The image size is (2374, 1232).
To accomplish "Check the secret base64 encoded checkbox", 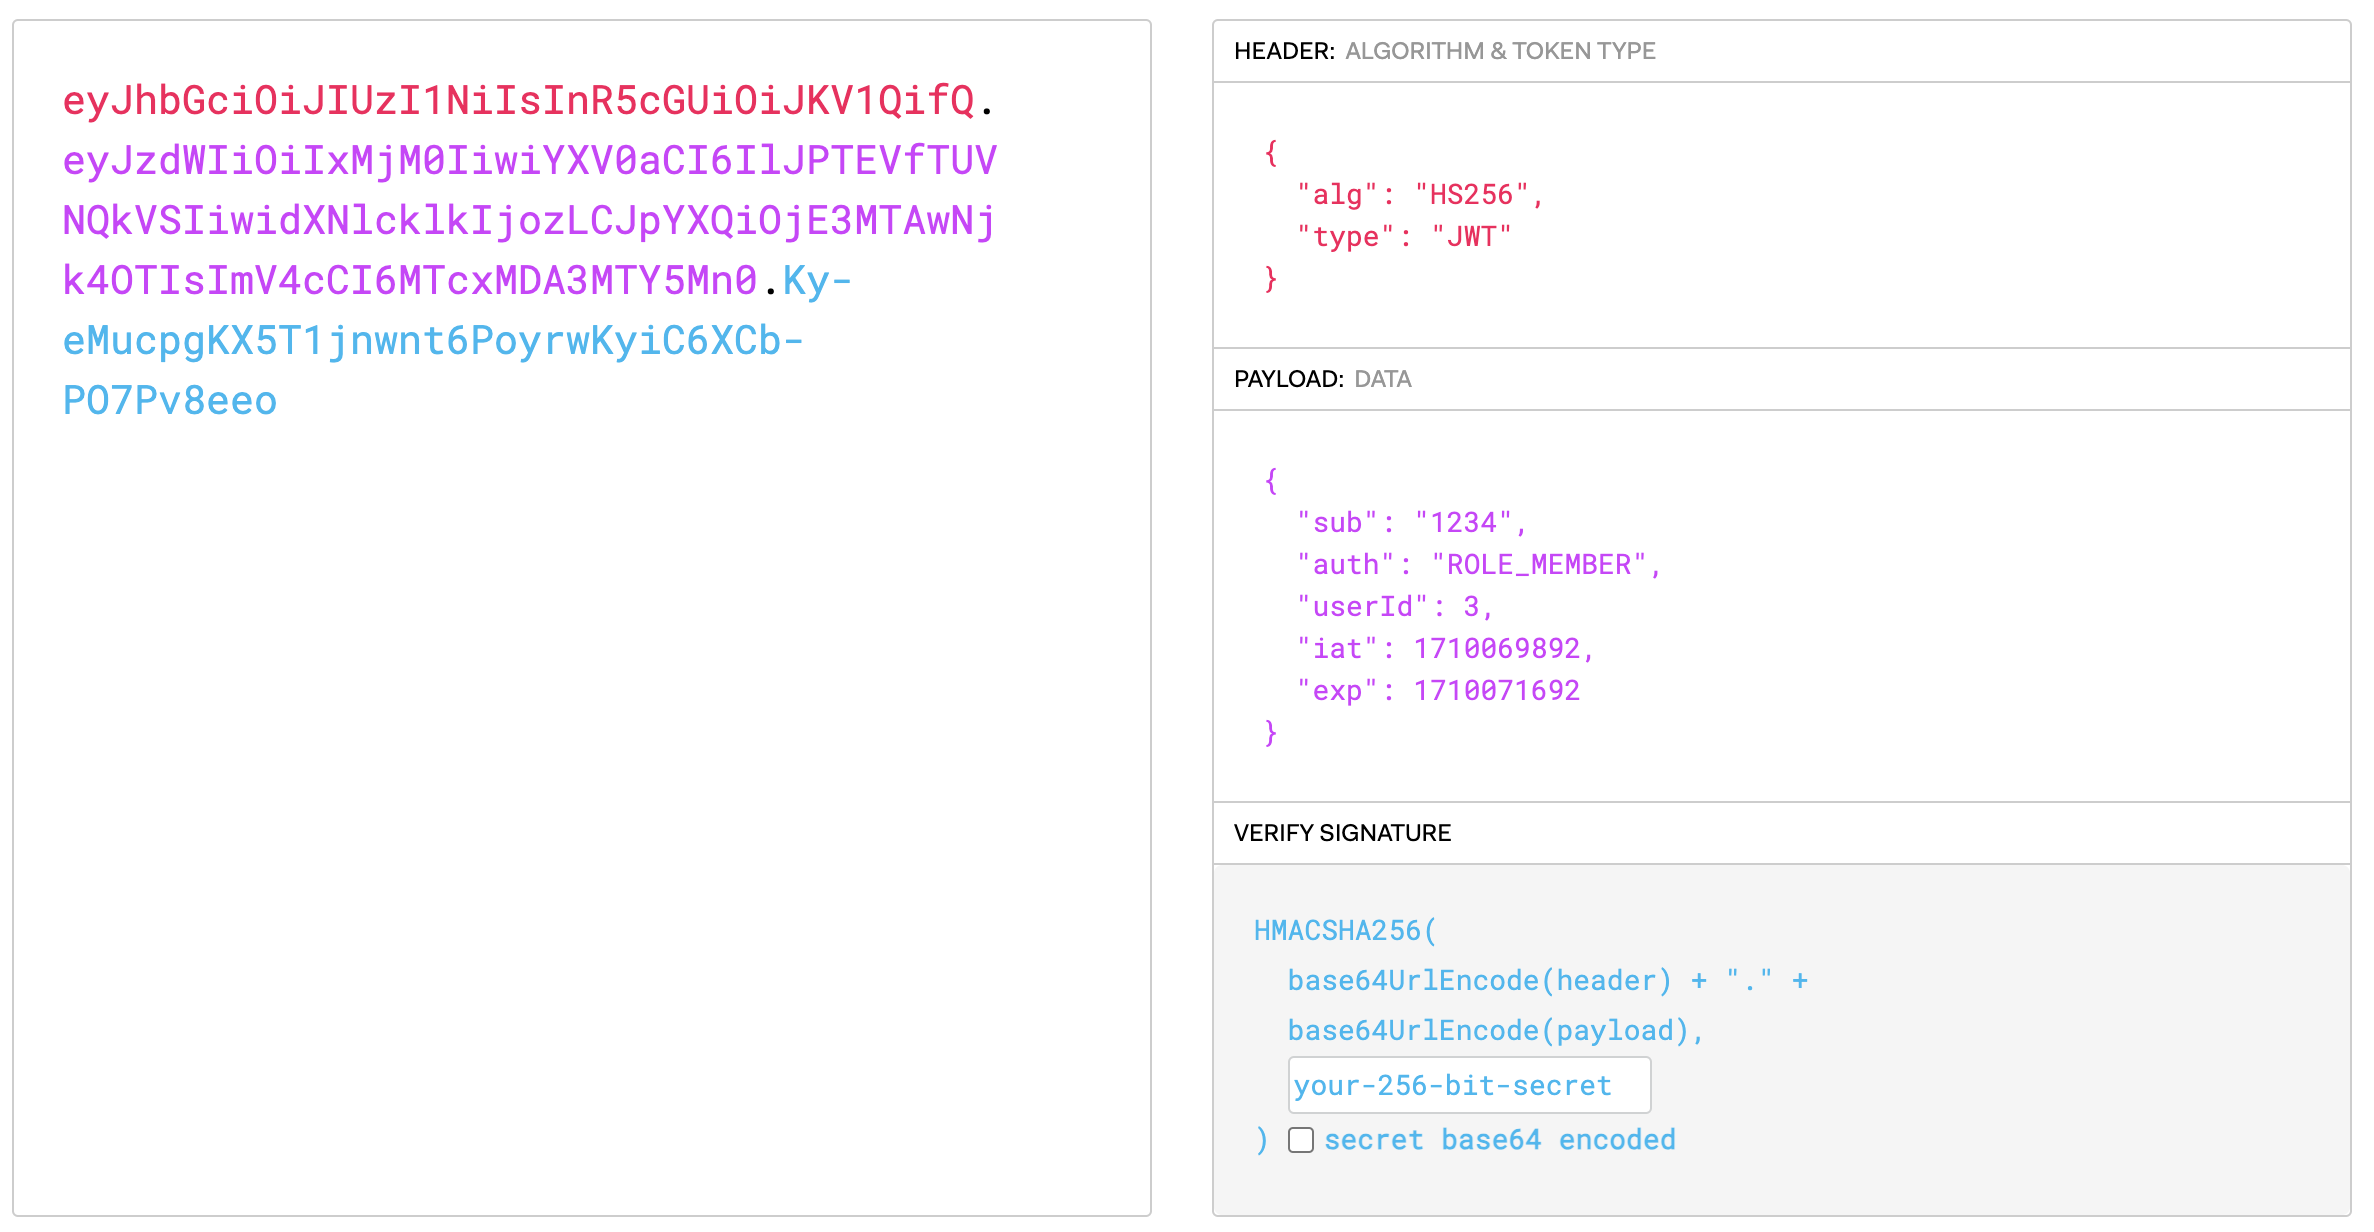I will tap(1300, 1140).
